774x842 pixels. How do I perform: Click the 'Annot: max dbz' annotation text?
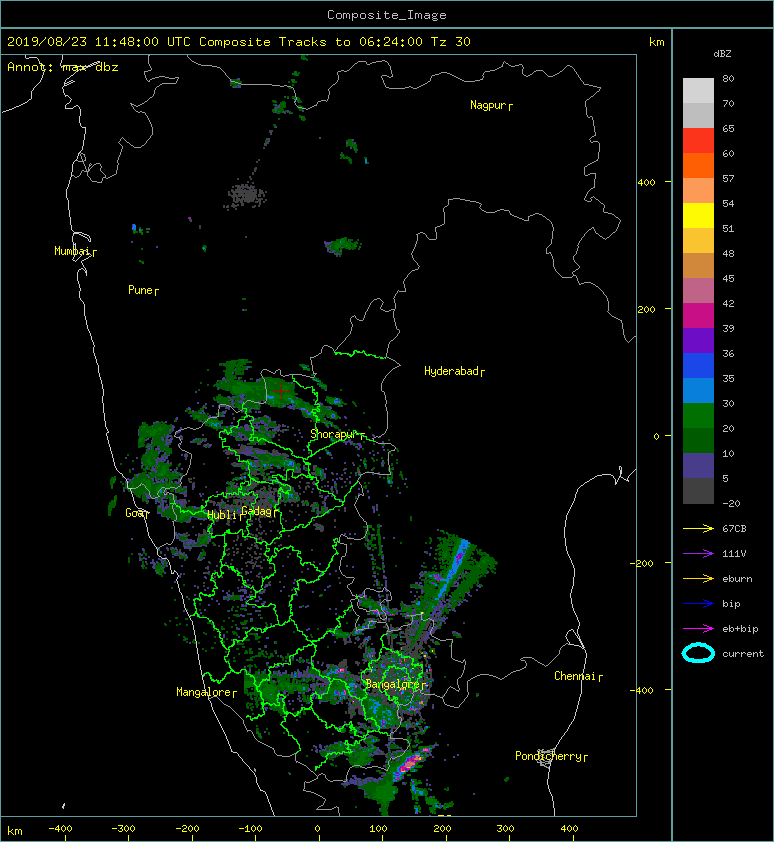[63, 67]
